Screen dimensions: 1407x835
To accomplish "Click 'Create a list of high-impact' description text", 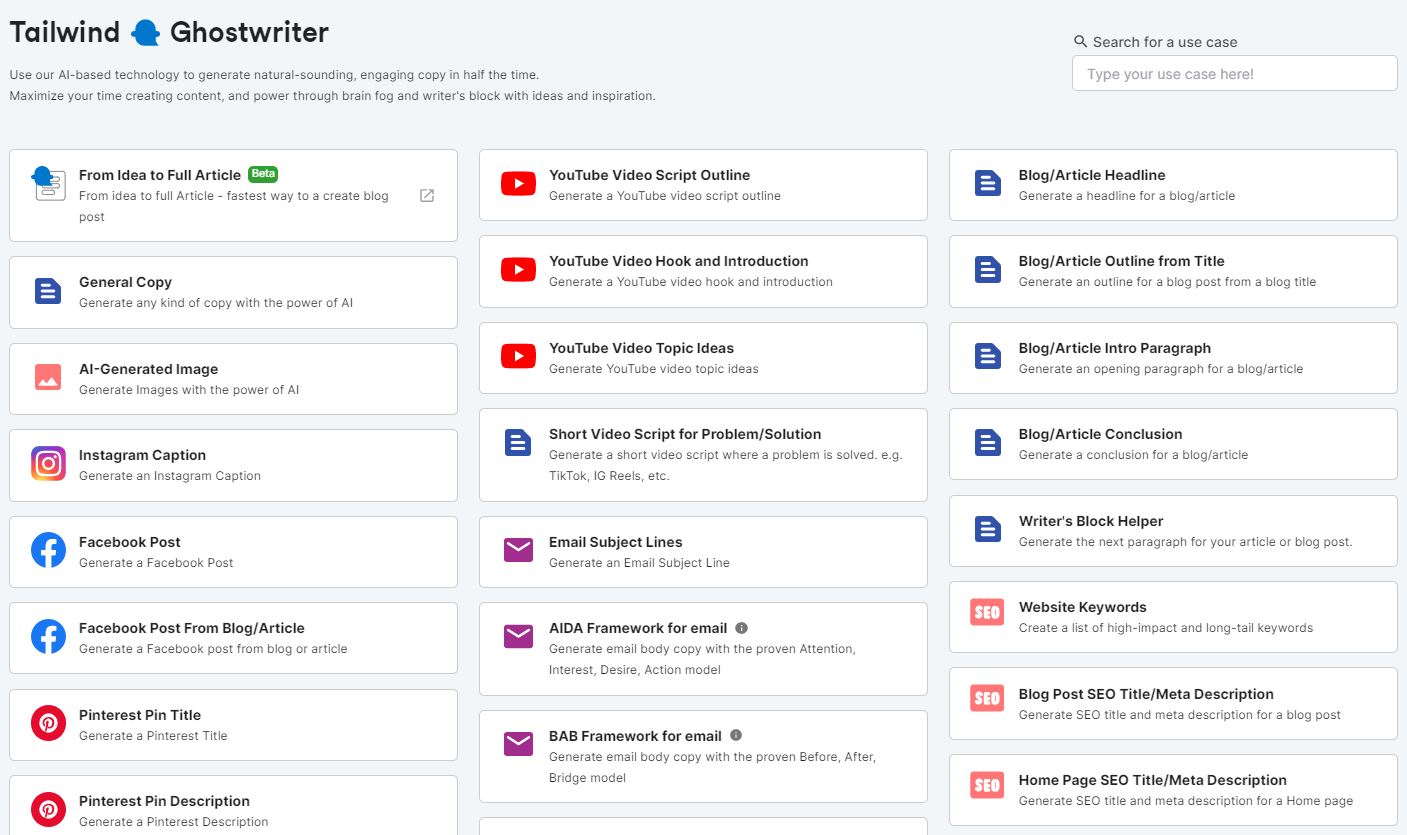I will 1166,628.
